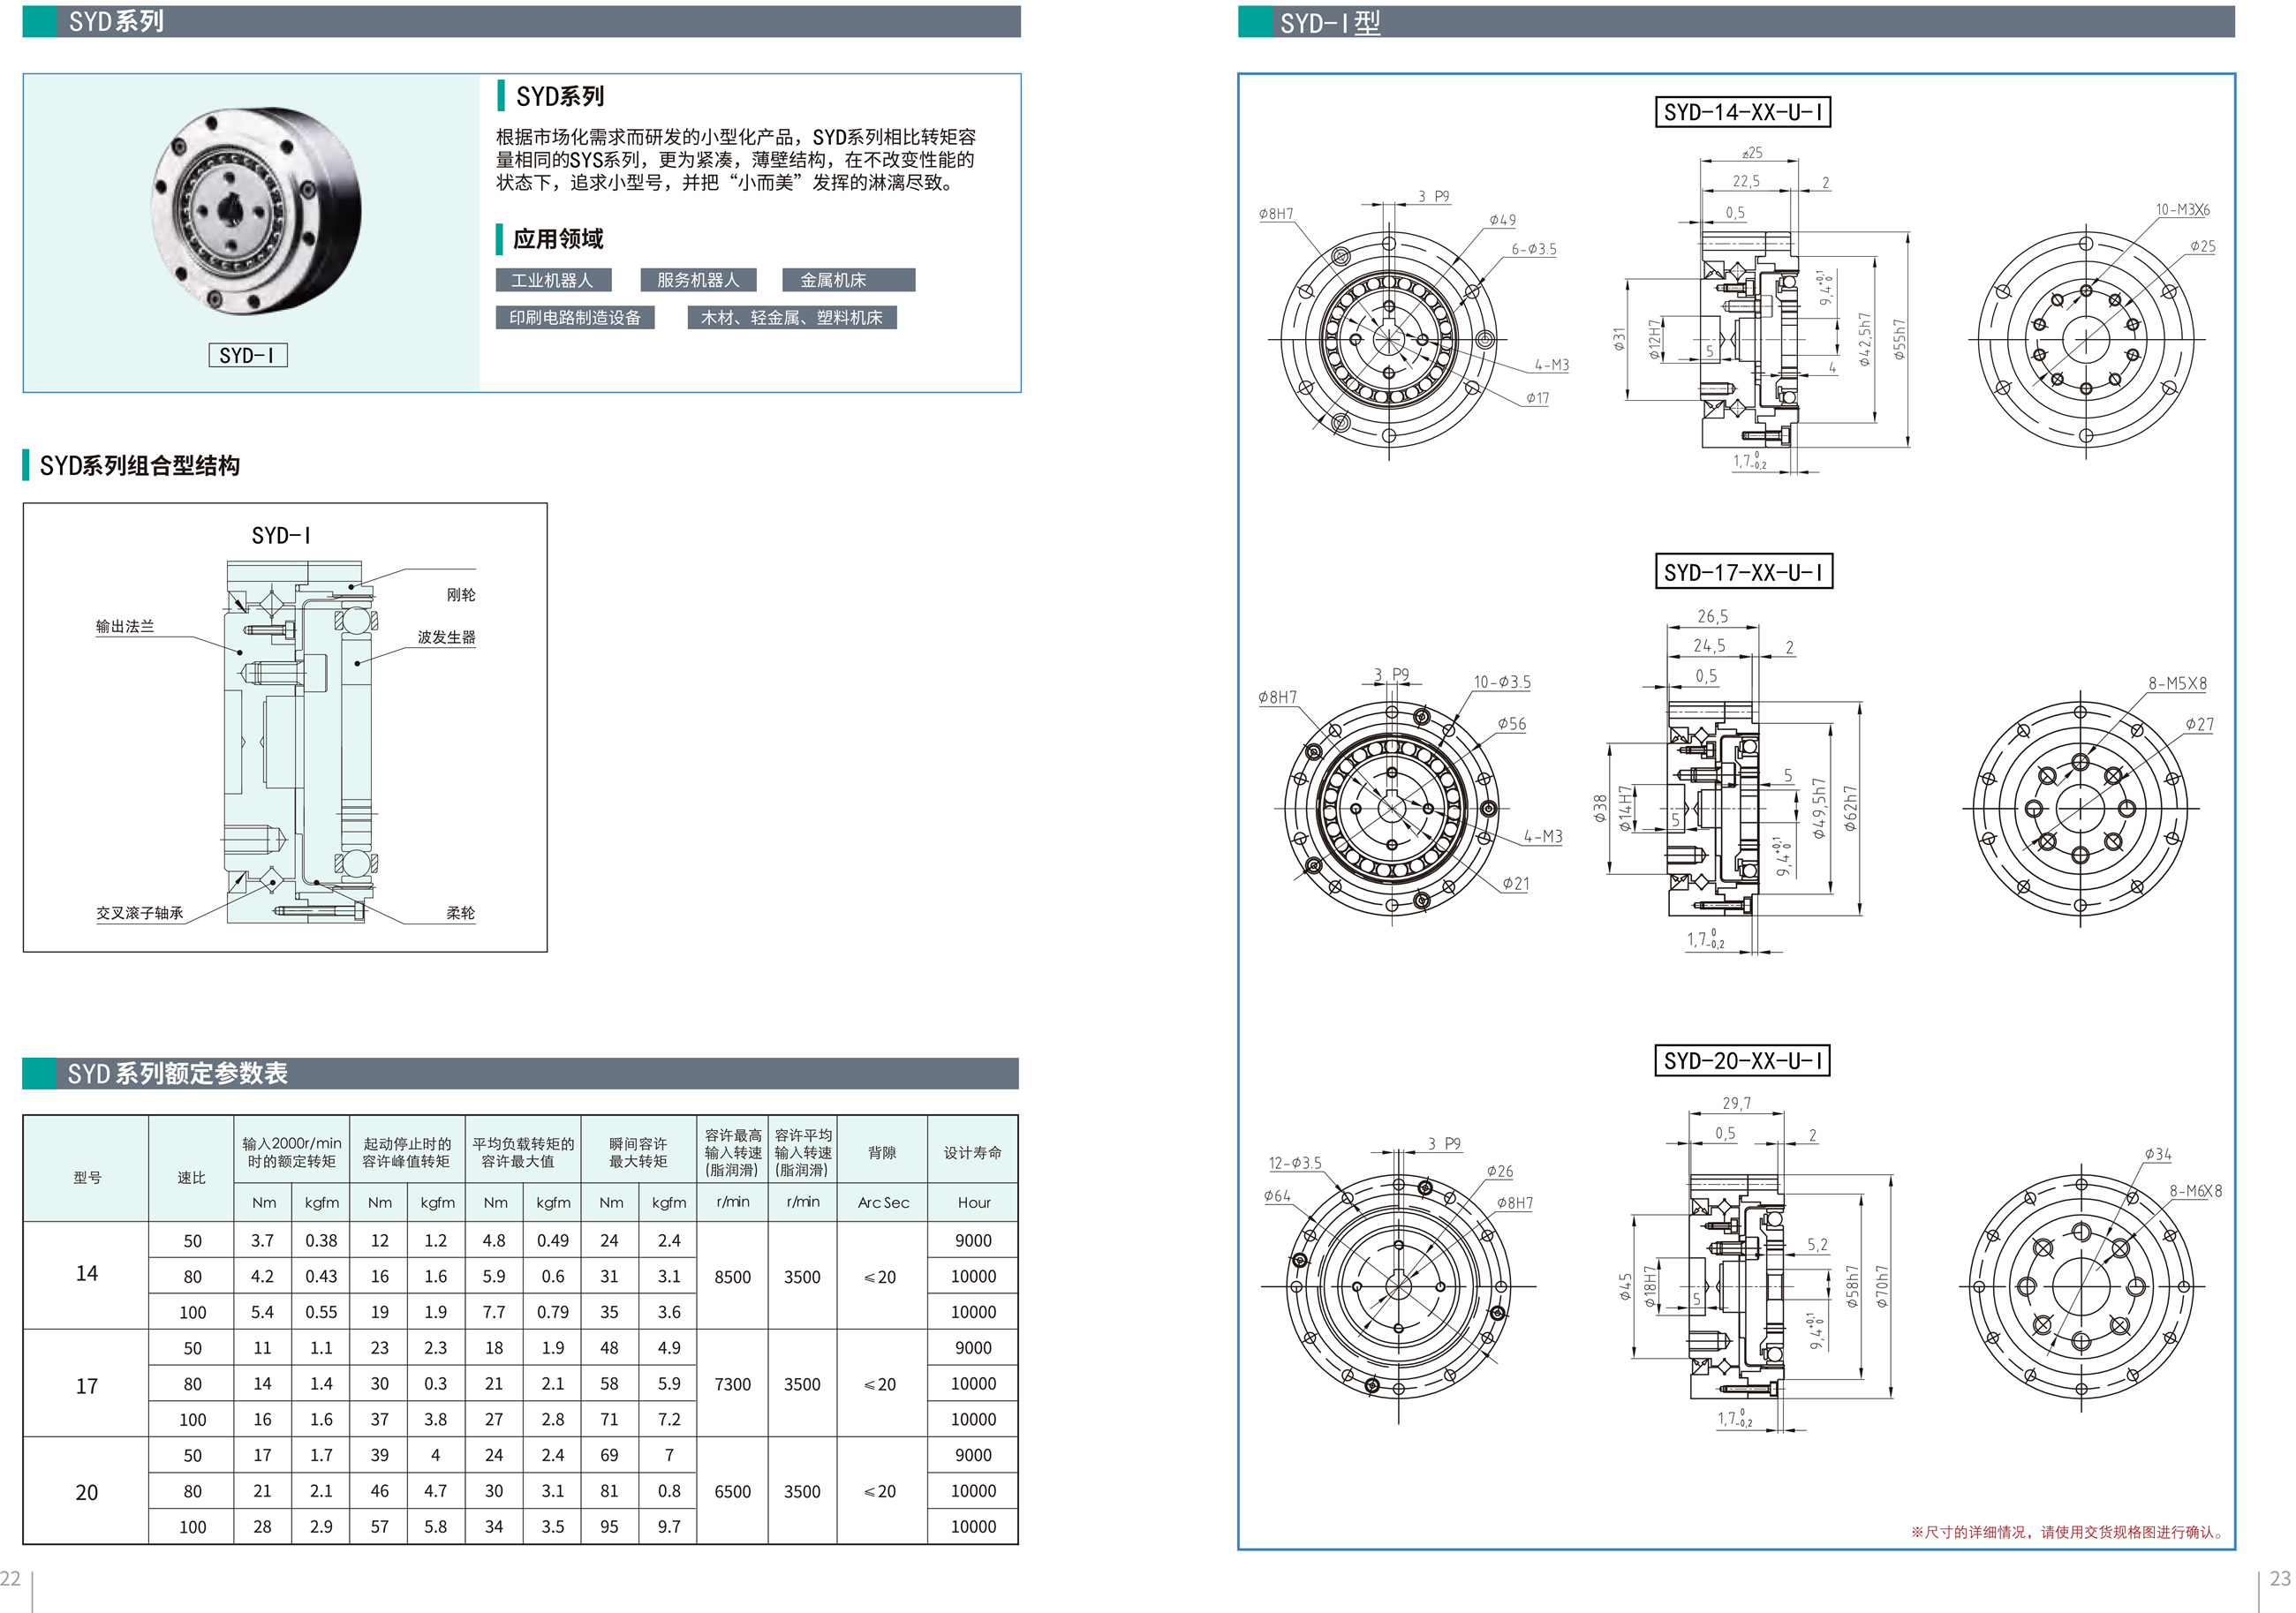Click the 'Φ42.5h7' dimension label
The width and height of the screenshot is (2296, 1613).
coord(1864,340)
